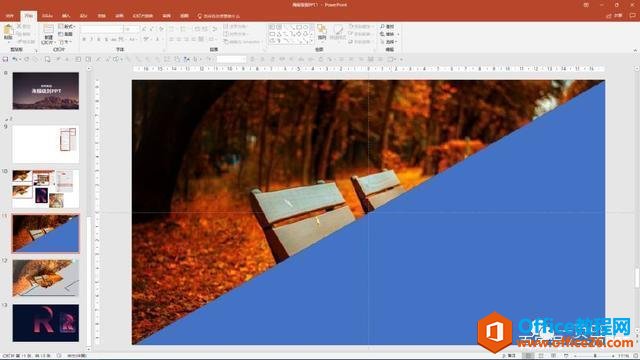The width and height of the screenshot is (640, 360).
Task: Open the View tab
Action: pos(184,16)
